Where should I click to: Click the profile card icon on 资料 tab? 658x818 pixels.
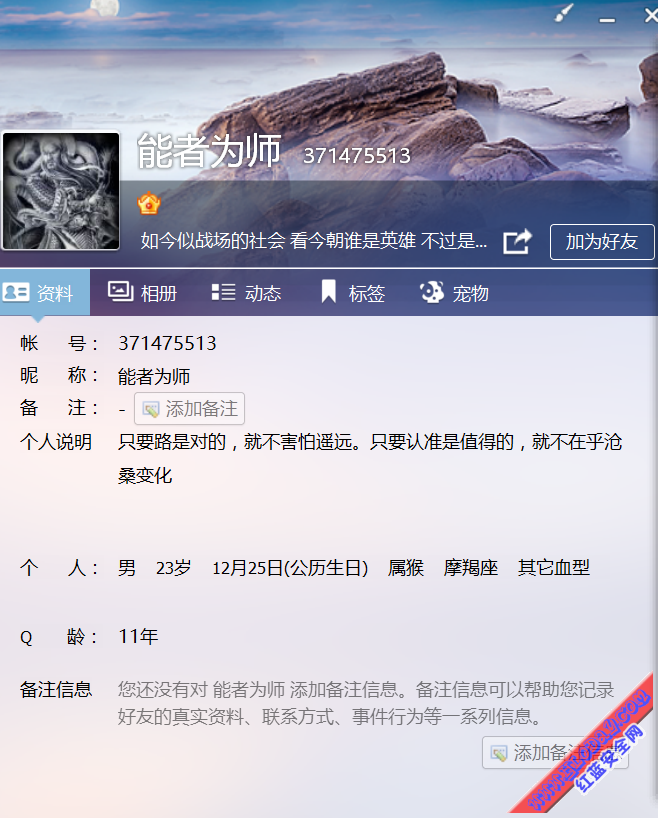(16, 292)
